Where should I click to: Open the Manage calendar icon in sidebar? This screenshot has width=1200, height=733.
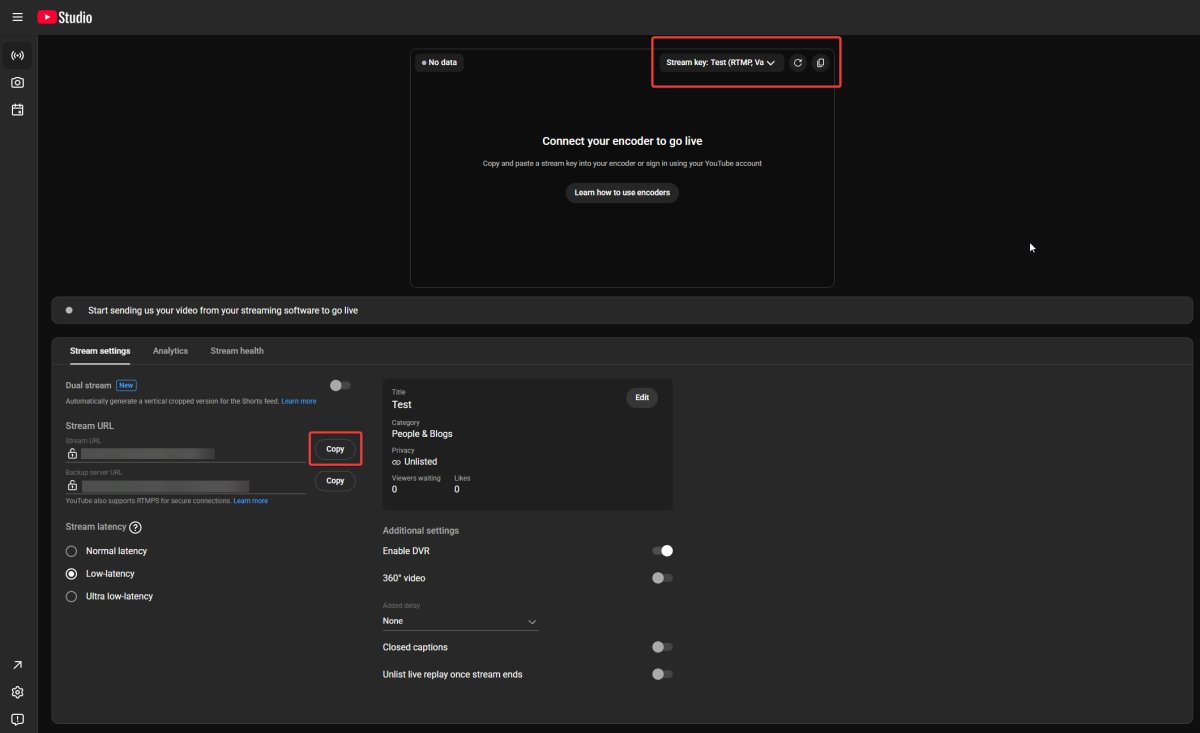pyautogui.click(x=17, y=109)
